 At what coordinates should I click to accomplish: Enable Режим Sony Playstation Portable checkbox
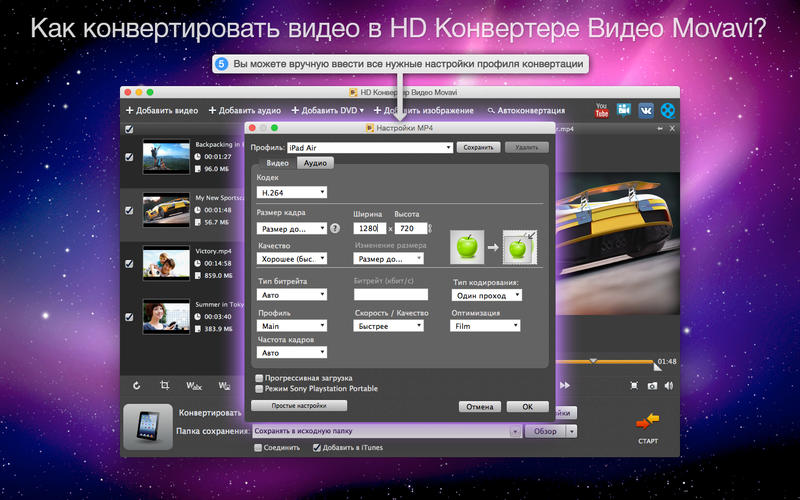click(259, 388)
